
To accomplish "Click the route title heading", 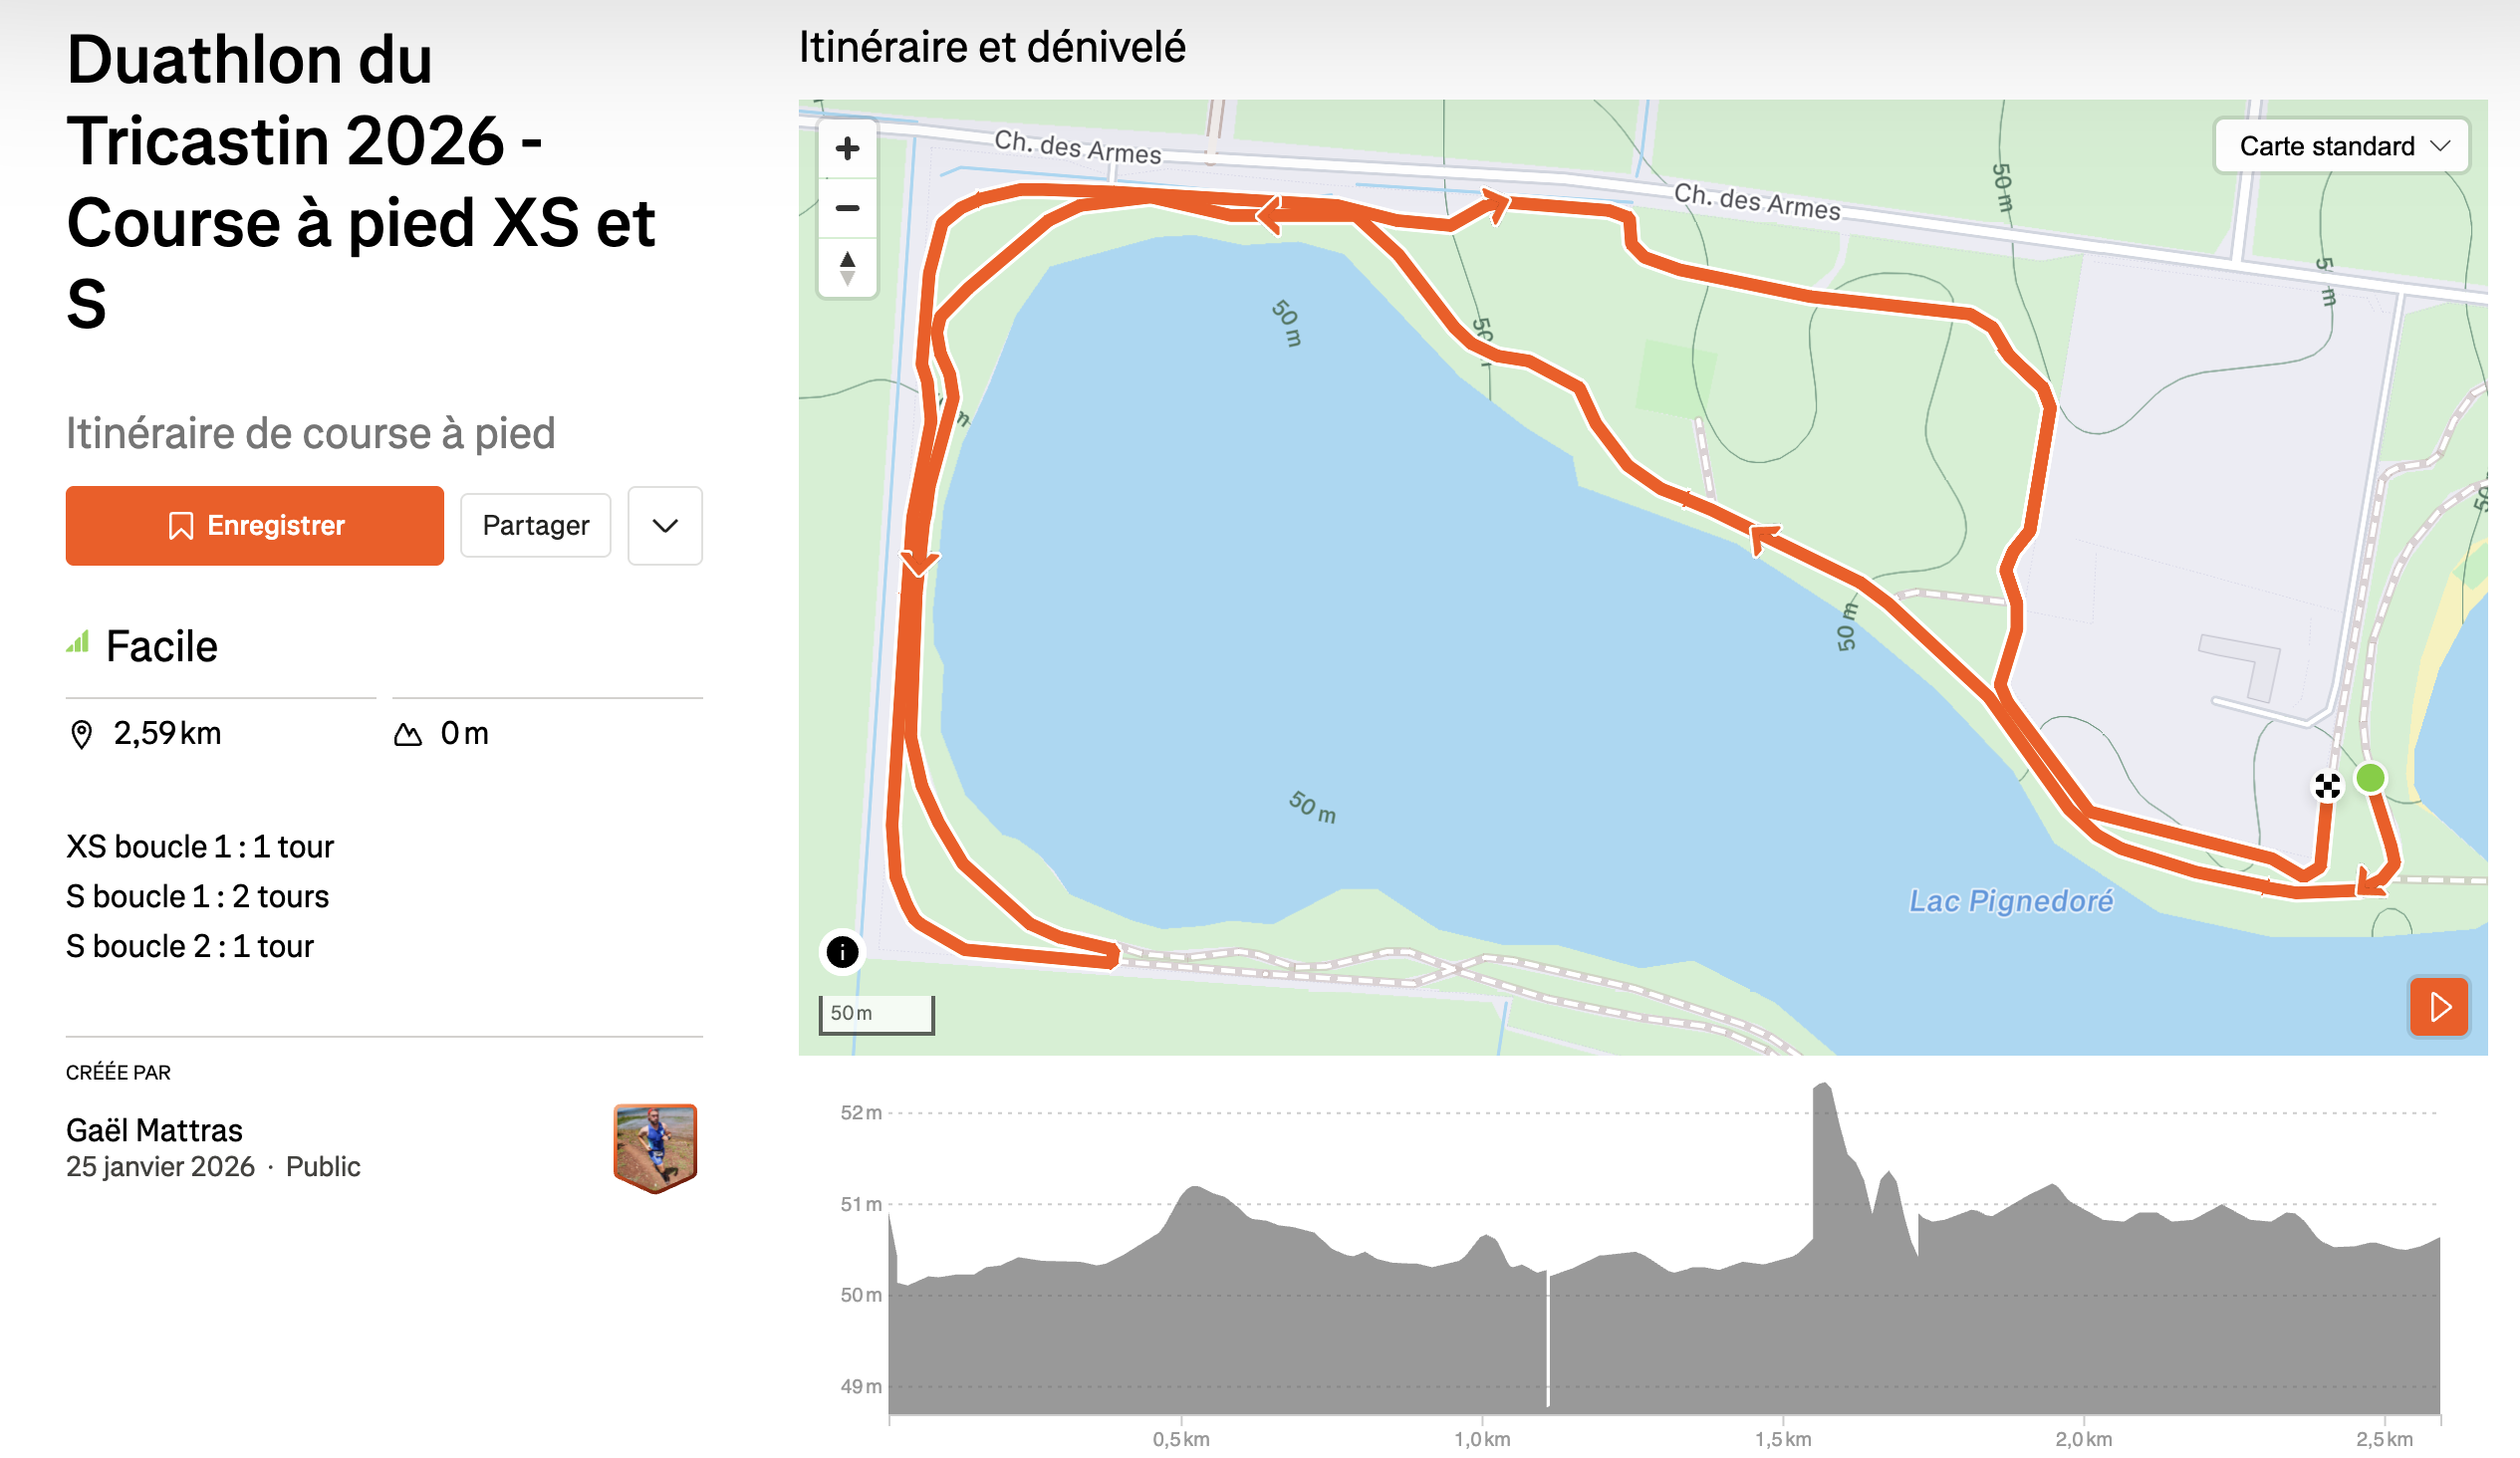I will 360,180.
